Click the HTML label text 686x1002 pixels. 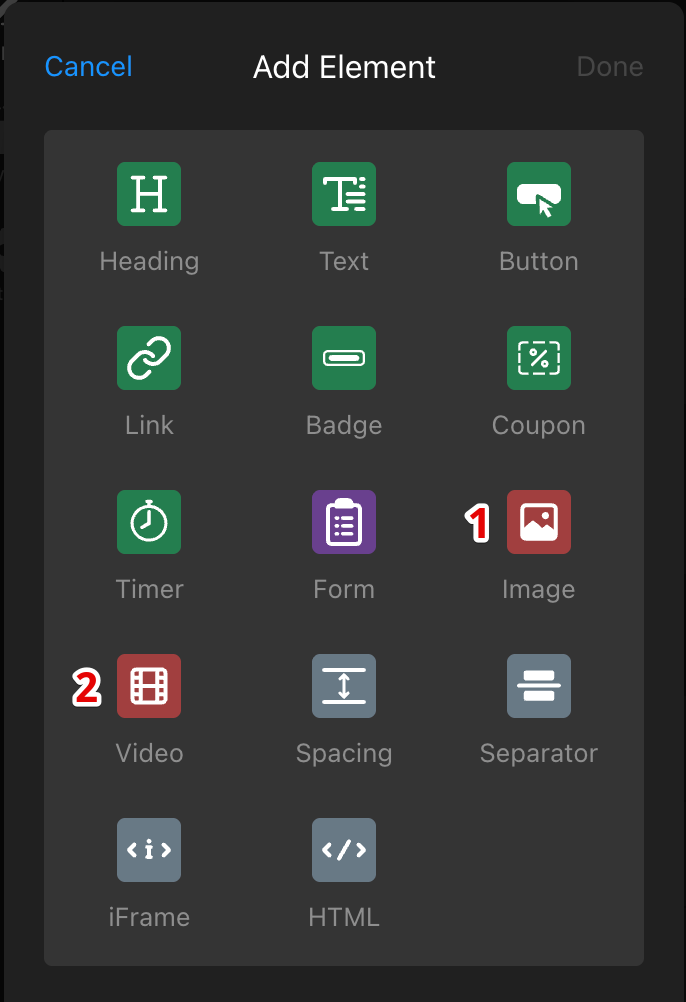(x=344, y=918)
